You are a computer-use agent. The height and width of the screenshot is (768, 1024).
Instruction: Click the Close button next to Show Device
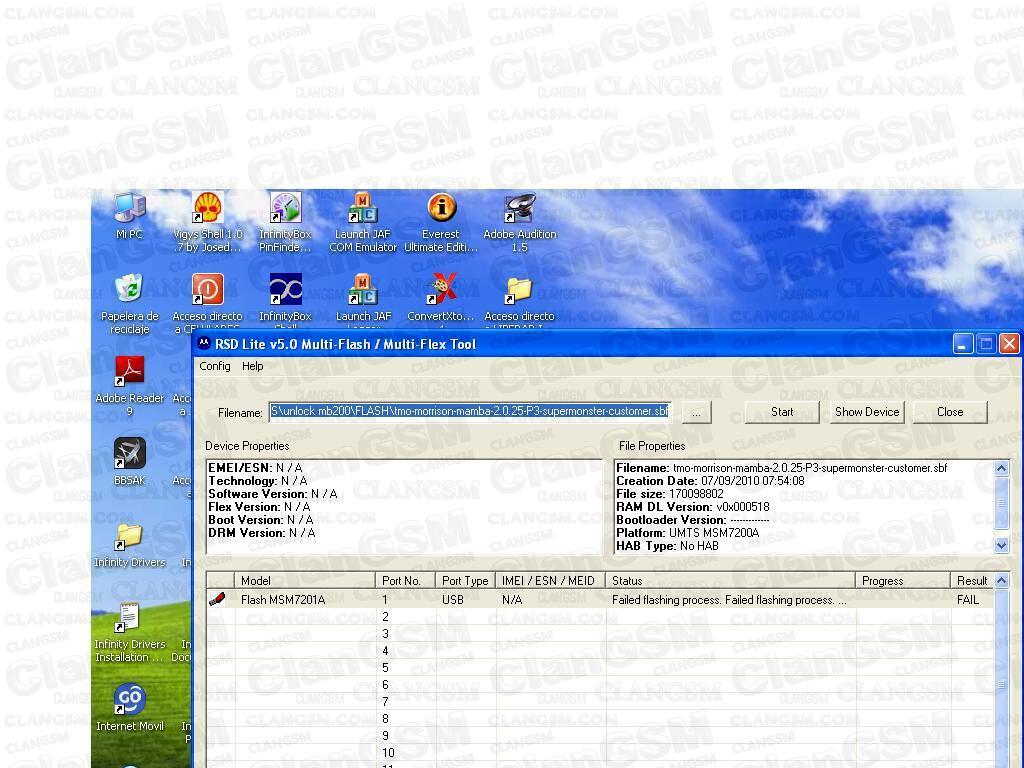tap(950, 412)
